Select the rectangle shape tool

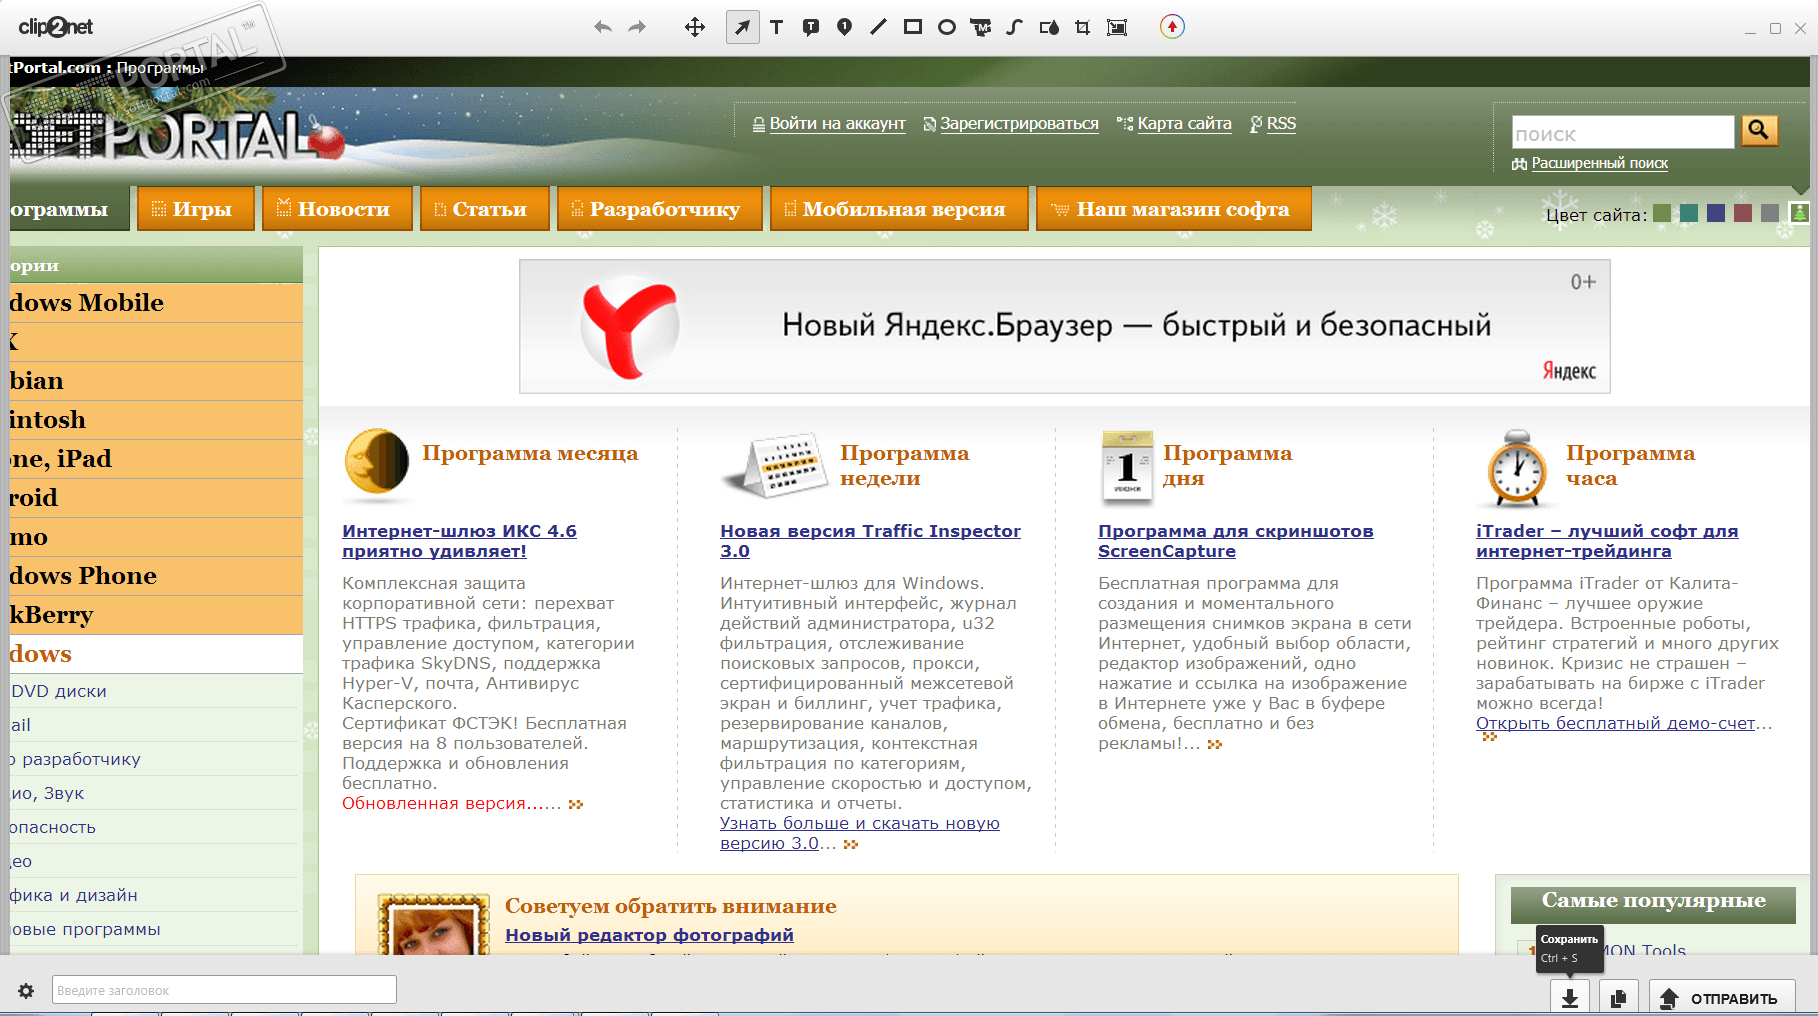[x=913, y=27]
